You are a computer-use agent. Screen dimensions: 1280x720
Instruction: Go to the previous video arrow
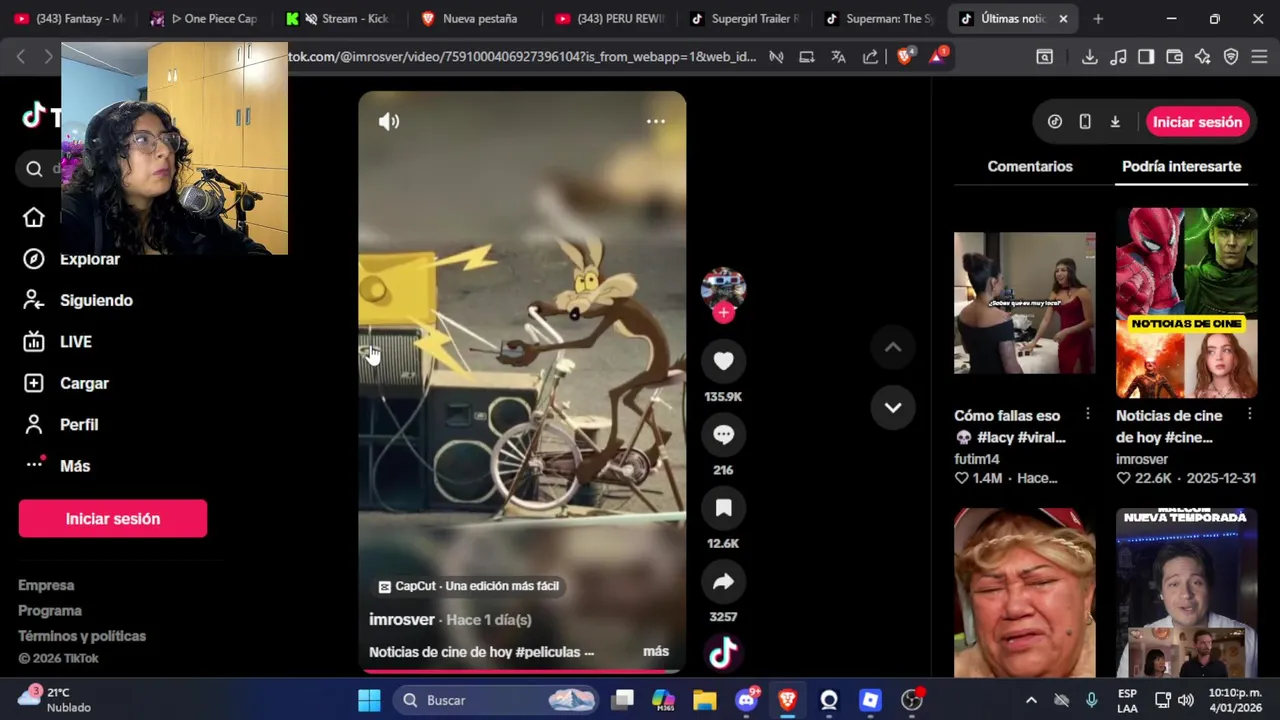893,347
